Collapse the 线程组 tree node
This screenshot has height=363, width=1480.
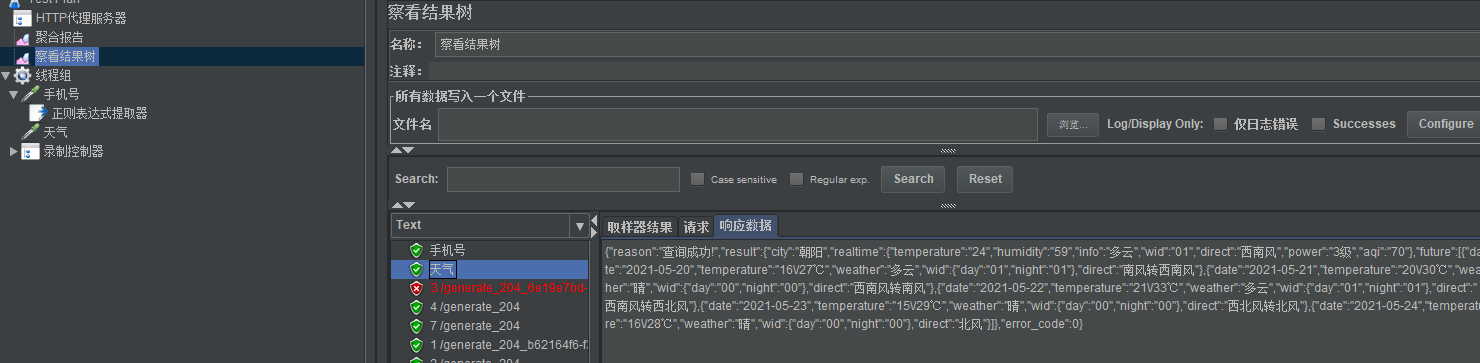[x=6, y=75]
